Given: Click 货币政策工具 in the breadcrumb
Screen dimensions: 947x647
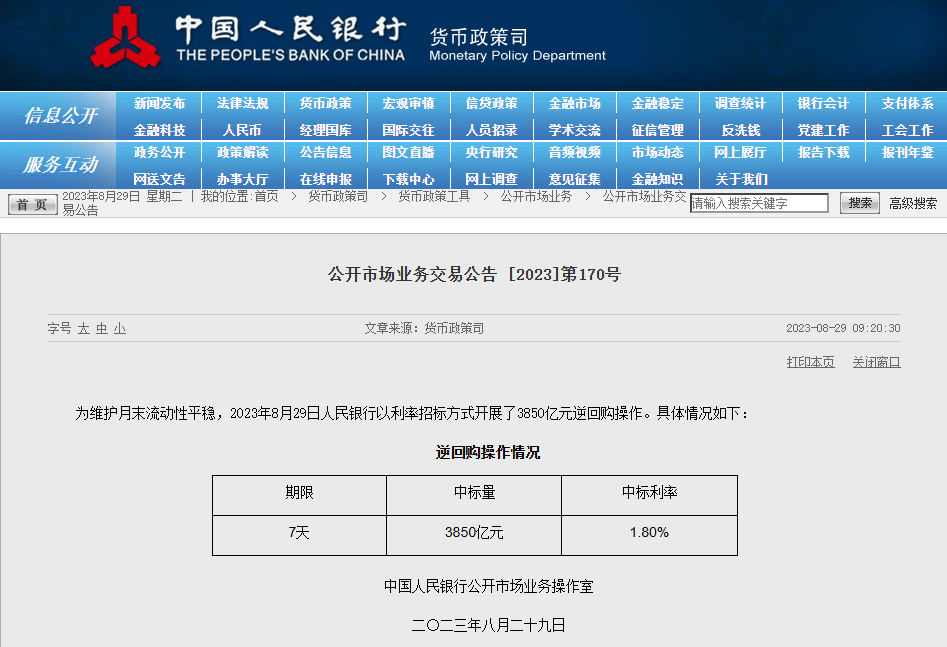Looking at the screenshot, I should point(433,196).
